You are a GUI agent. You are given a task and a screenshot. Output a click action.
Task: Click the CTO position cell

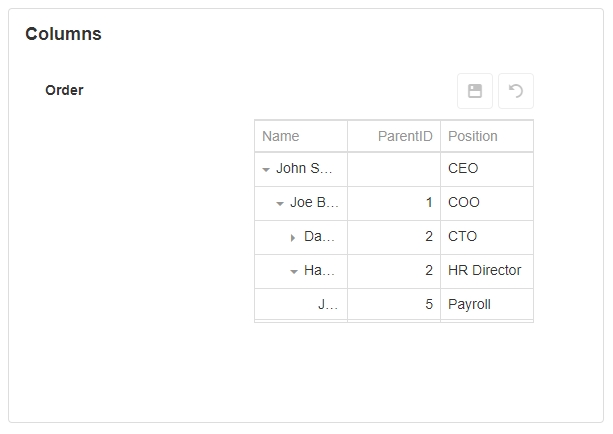pos(463,236)
